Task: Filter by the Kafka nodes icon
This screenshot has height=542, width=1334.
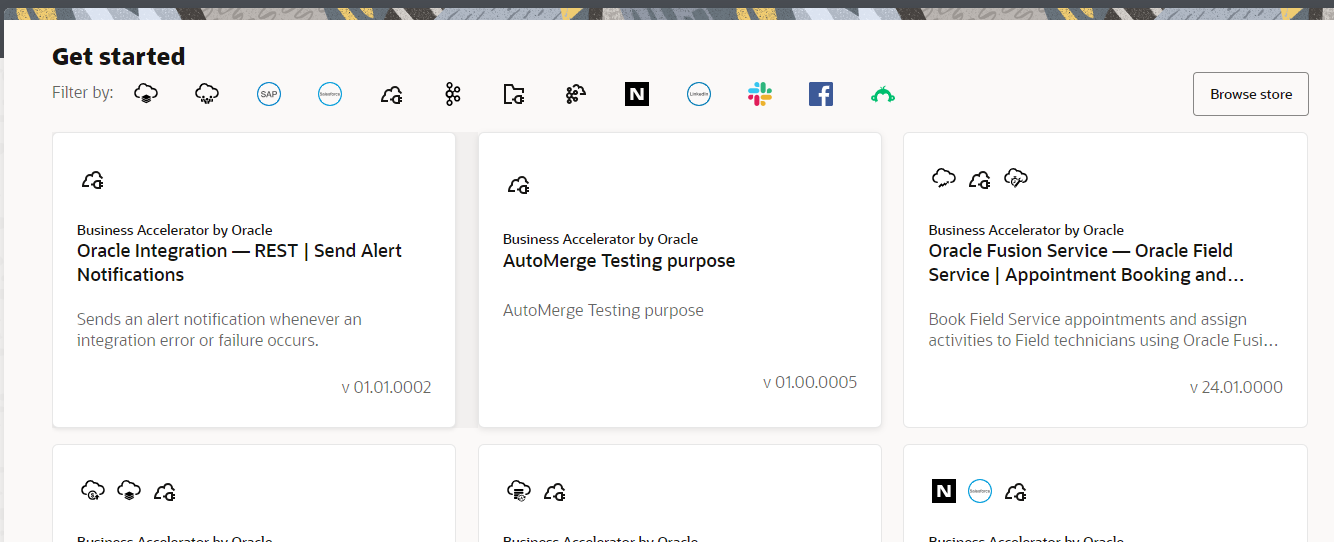Action: (x=453, y=94)
